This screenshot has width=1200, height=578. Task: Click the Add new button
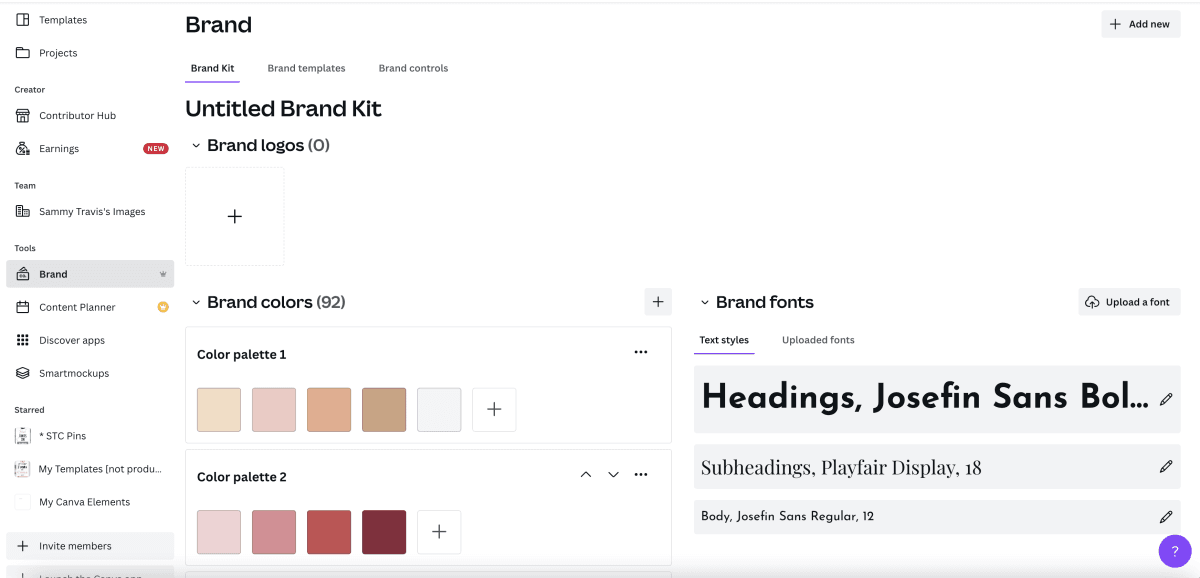1141,24
